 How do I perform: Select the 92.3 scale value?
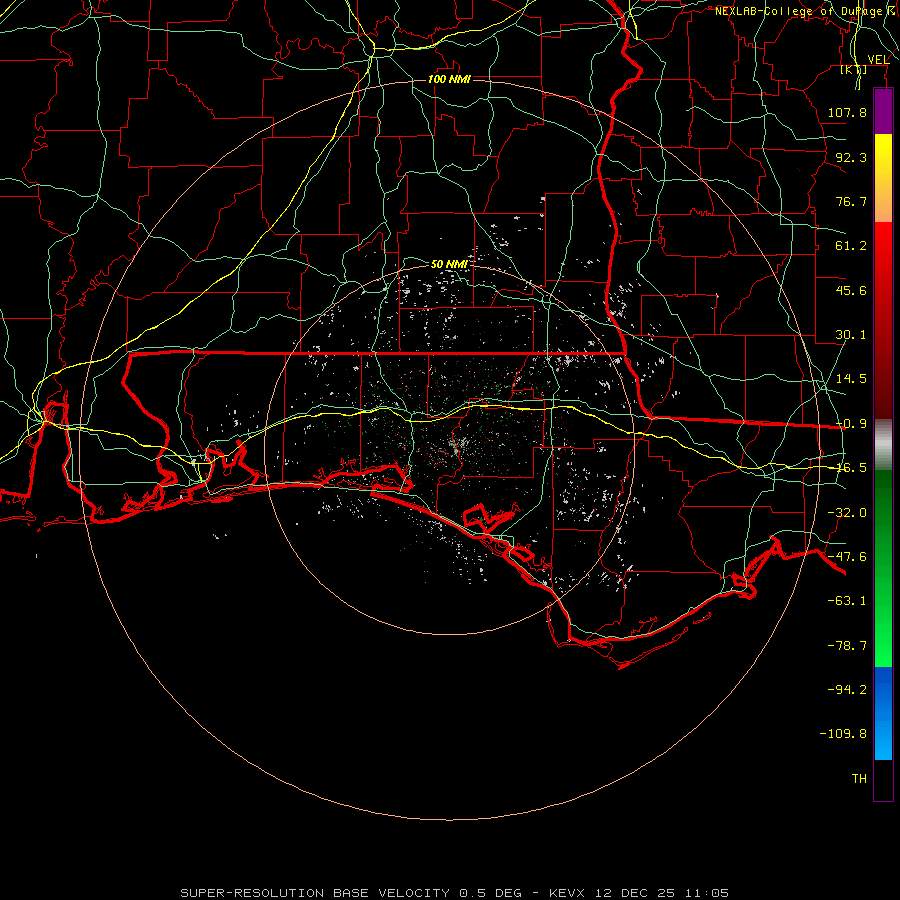point(850,157)
